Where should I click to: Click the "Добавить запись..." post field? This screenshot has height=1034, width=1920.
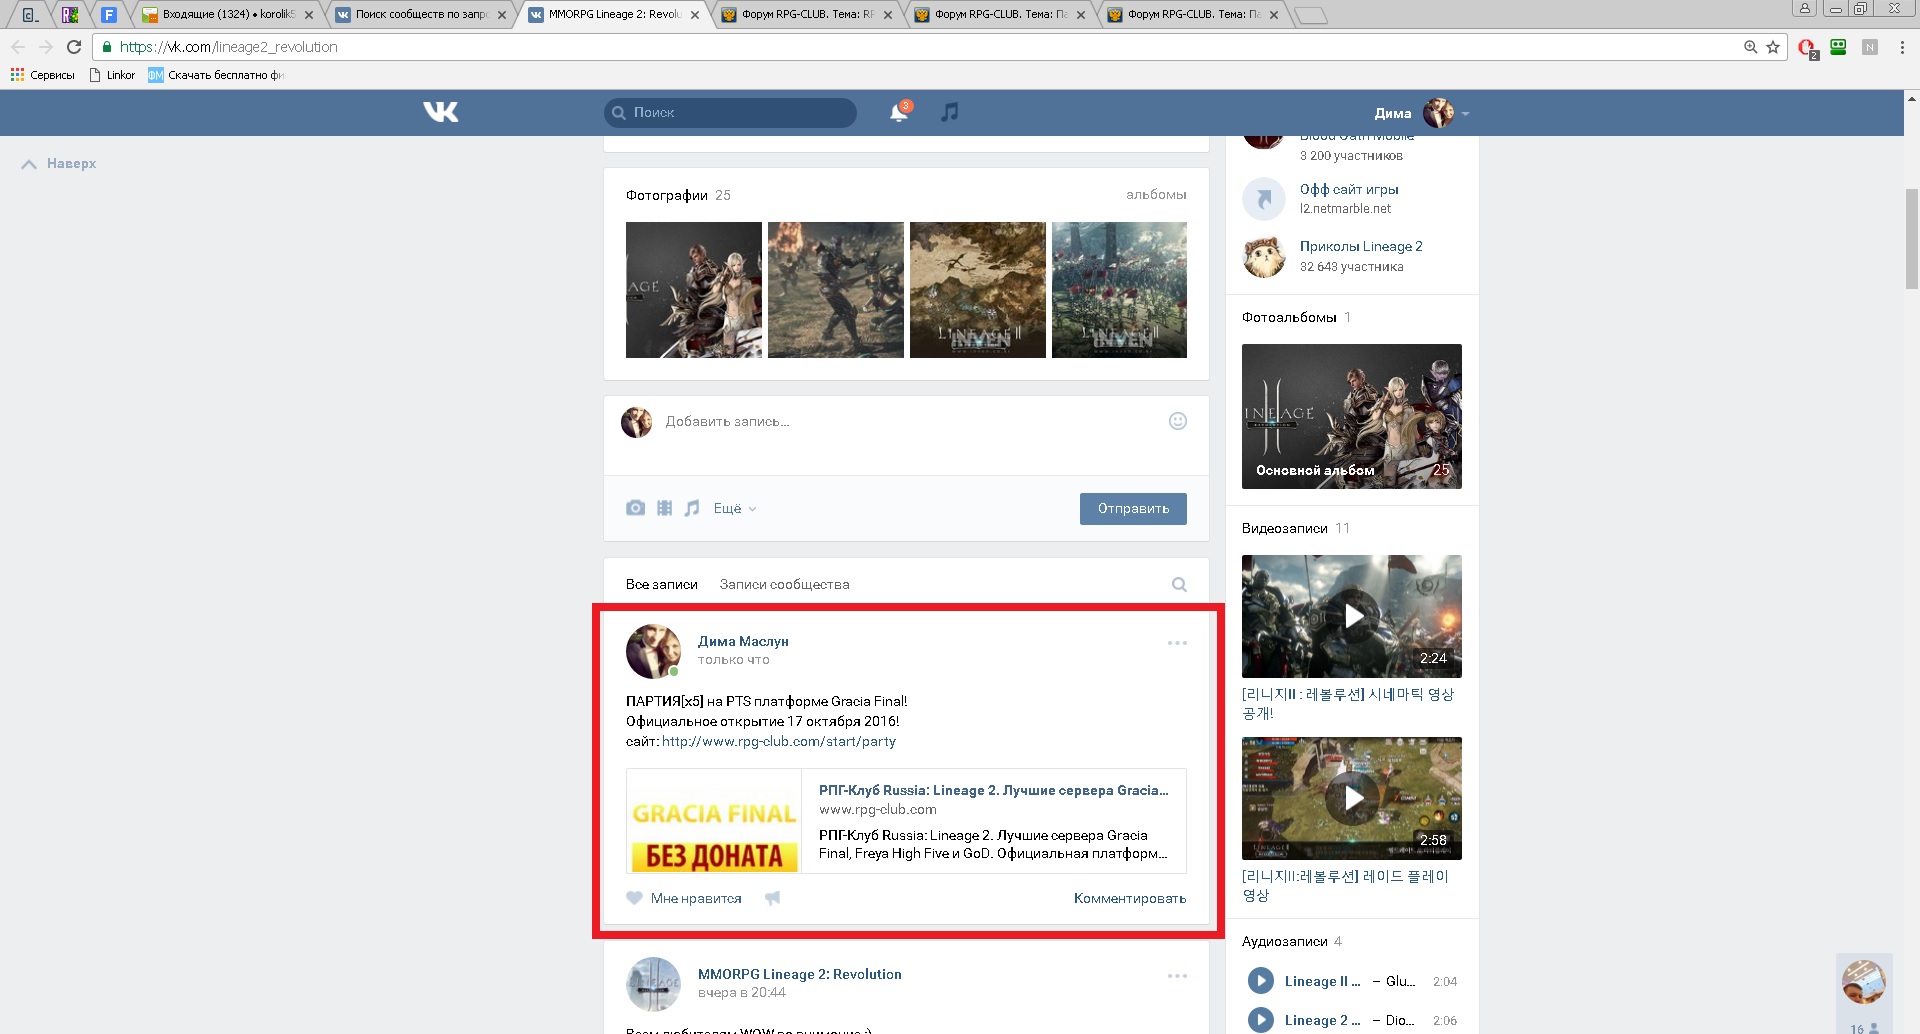click(905, 422)
